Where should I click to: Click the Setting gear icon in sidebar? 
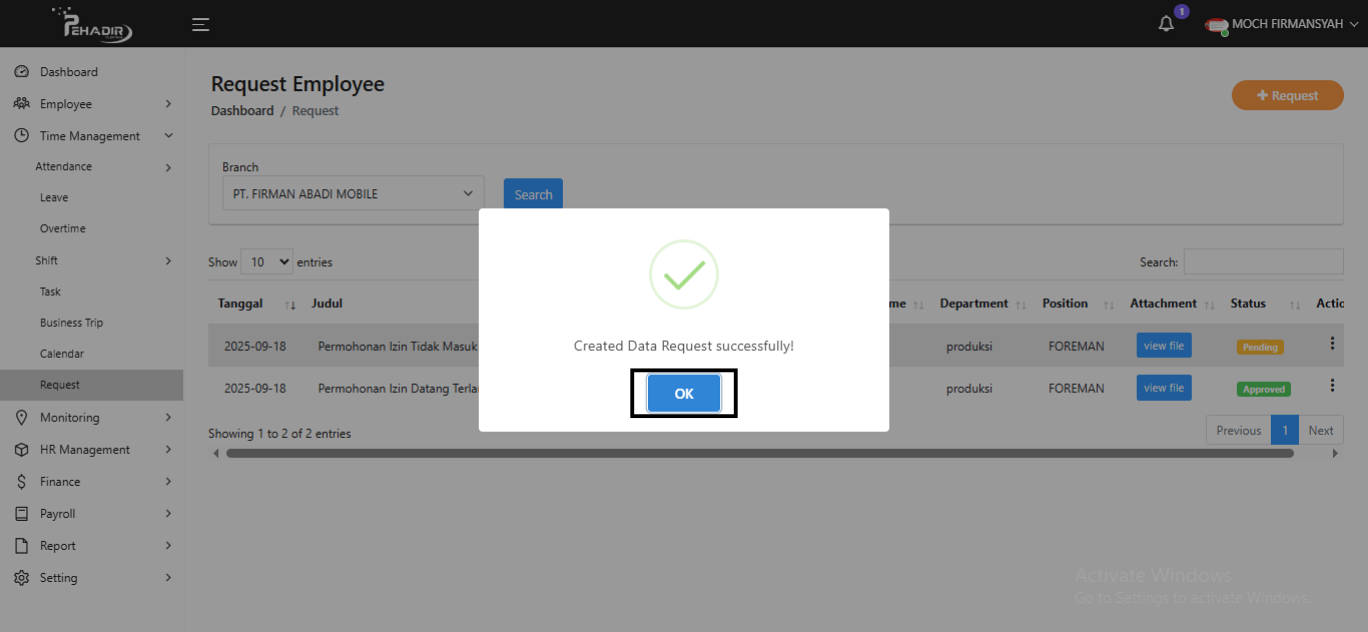click(x=21, y=578)
